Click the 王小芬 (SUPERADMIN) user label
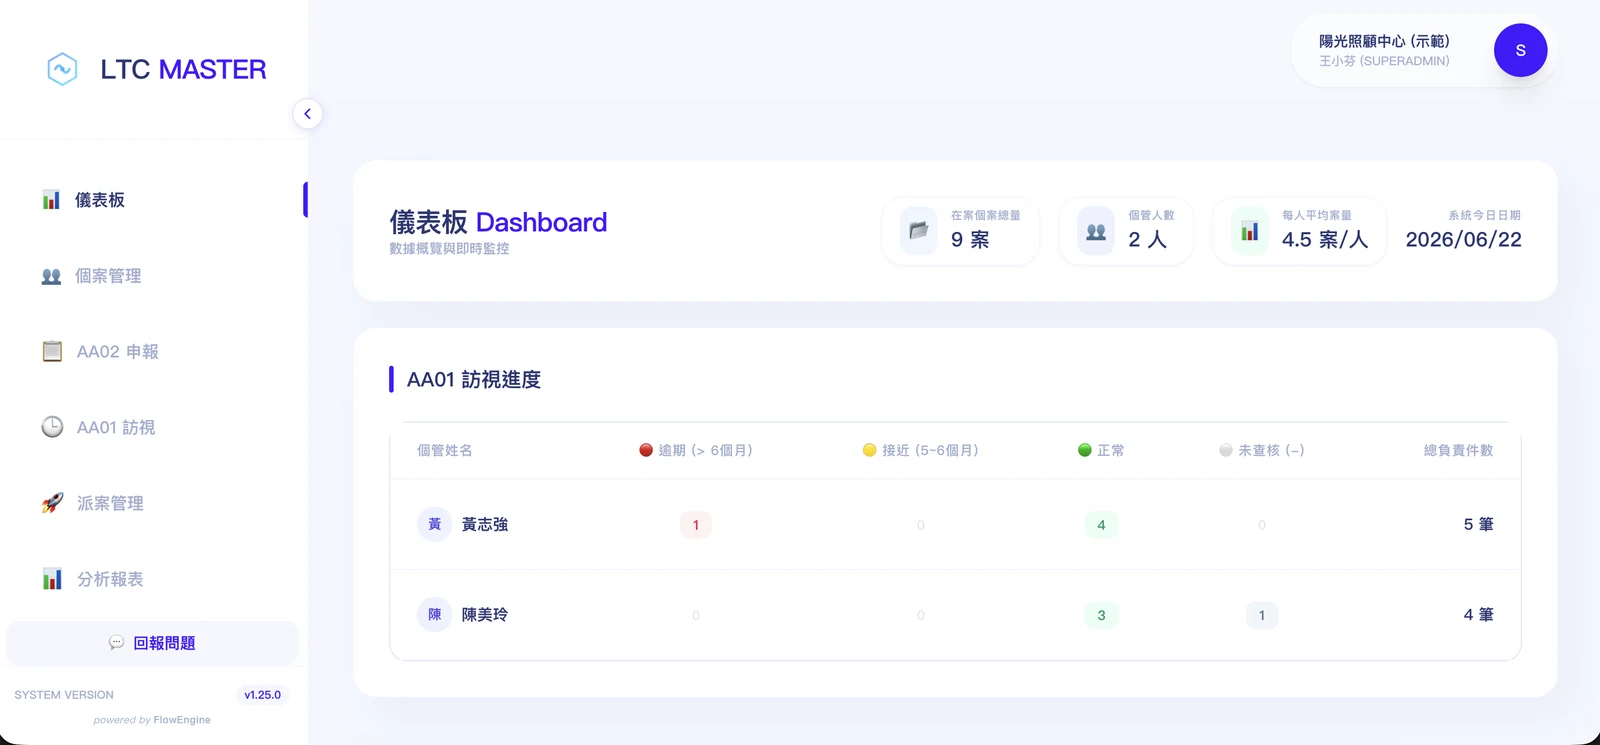Viewport: 1600px width, 745px height. coord(1384,61)
